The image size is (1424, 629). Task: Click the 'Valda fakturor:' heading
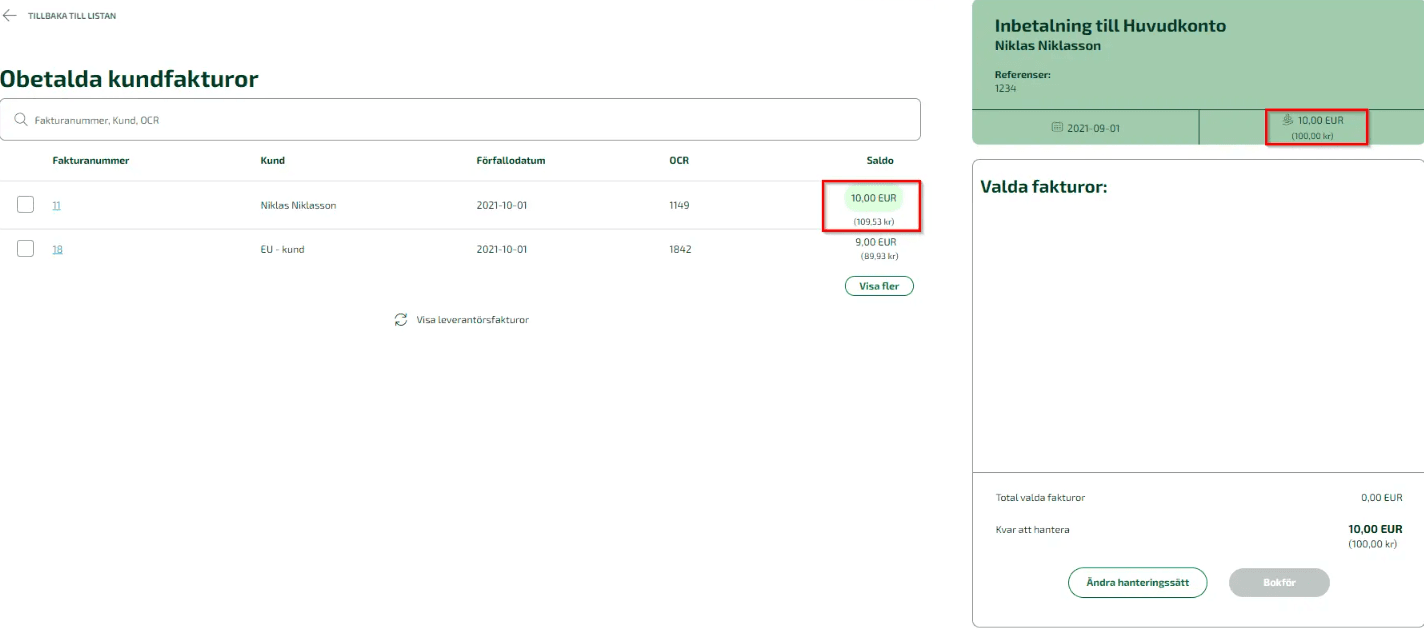coord(1044,187)
